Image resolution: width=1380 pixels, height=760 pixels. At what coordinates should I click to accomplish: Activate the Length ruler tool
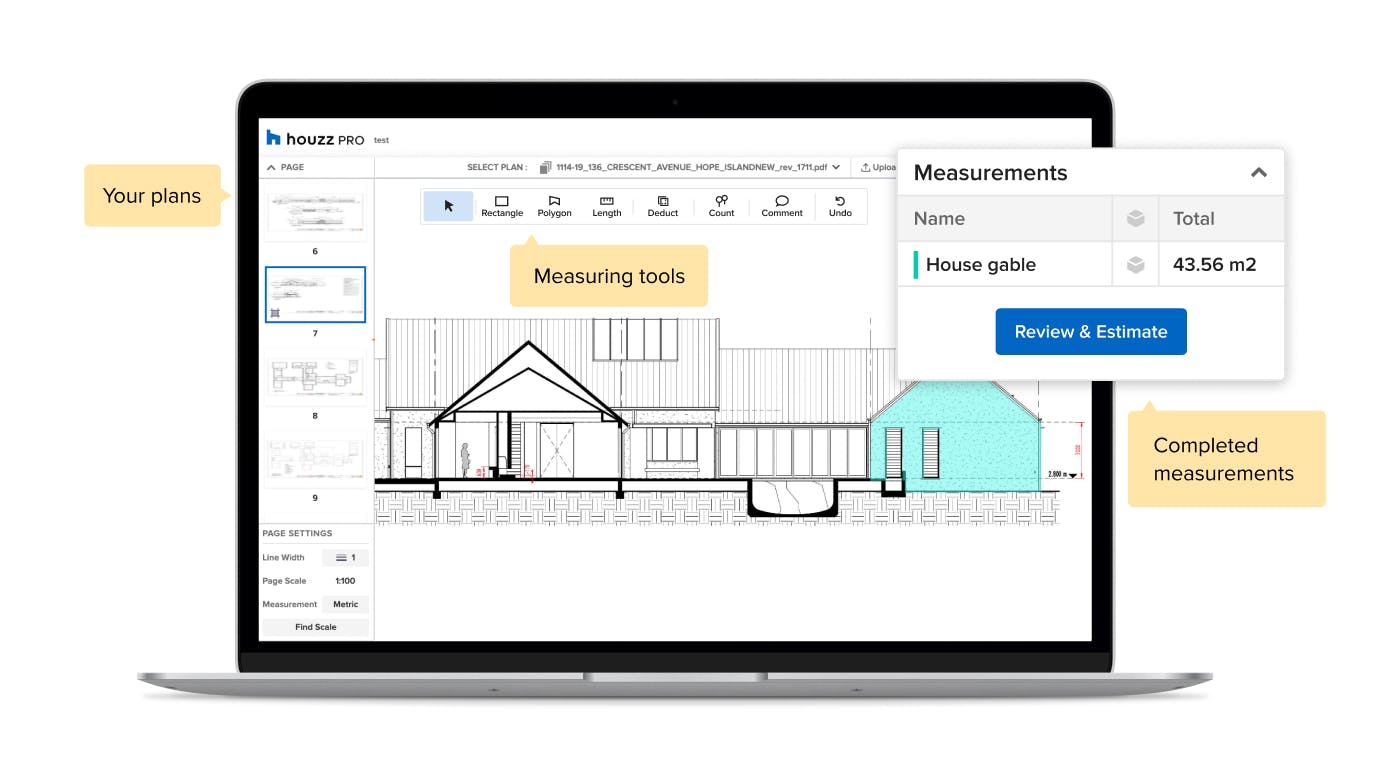tap(606, 206)
